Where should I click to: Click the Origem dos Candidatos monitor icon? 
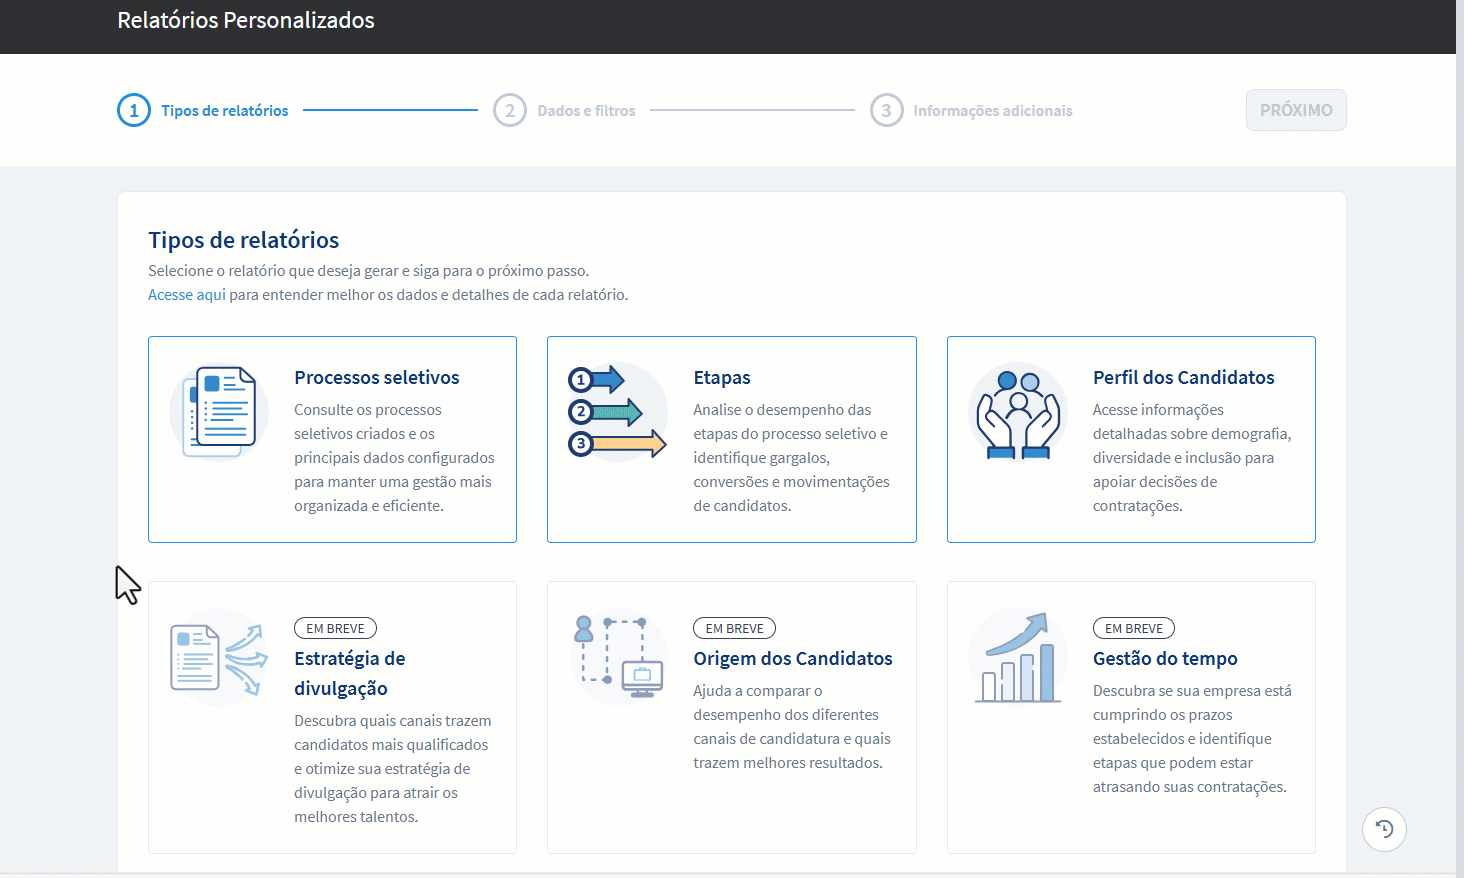pyautogui.click(x=618, y=656)
